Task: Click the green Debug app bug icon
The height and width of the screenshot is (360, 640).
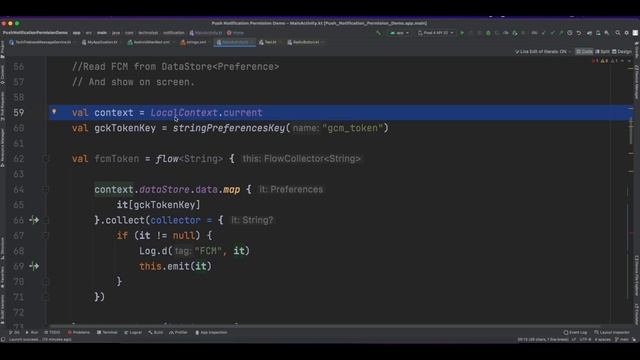Action: click(488, 33)
